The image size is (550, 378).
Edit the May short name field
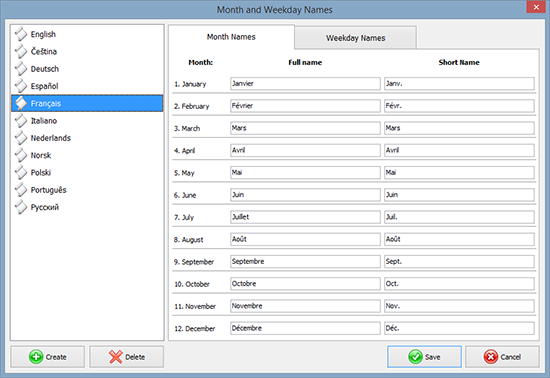459,173
